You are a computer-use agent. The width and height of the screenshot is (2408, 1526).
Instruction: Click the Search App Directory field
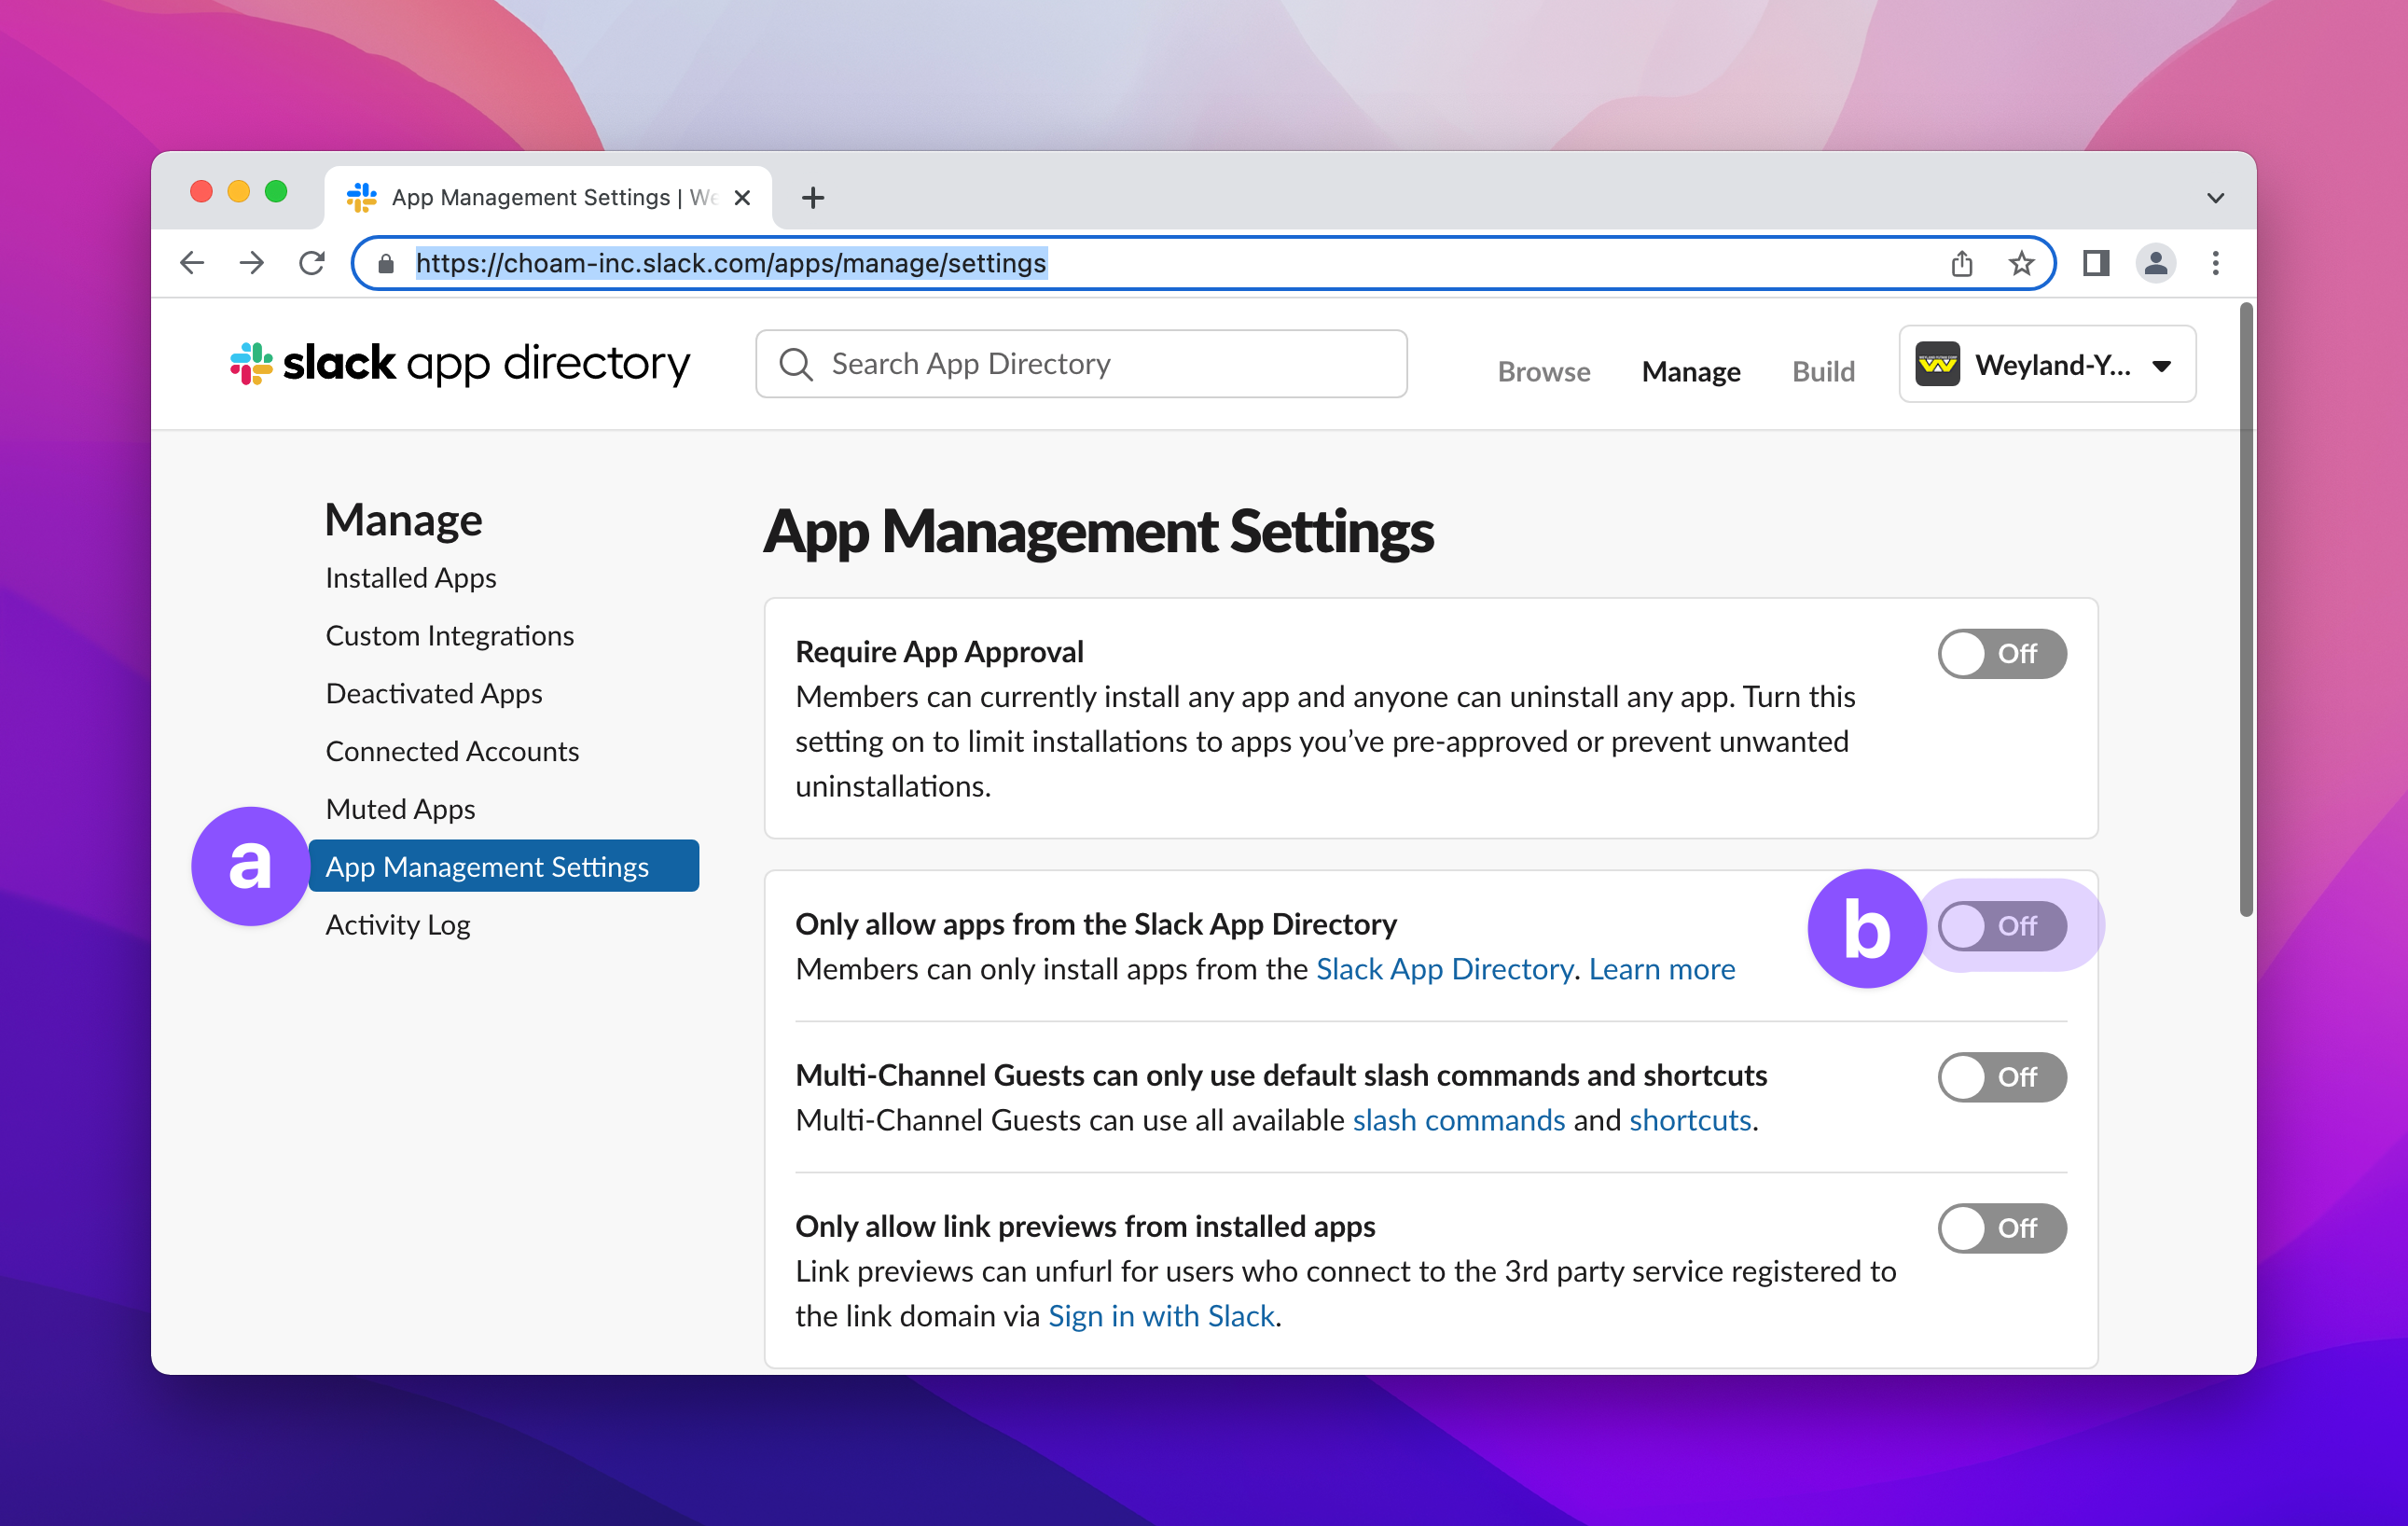point(1081,364)
